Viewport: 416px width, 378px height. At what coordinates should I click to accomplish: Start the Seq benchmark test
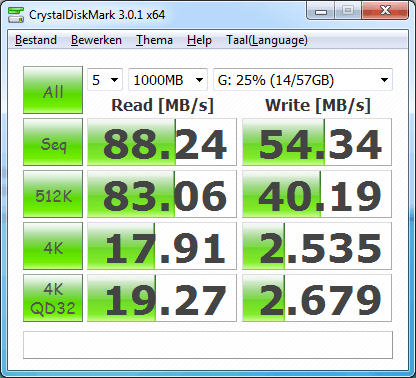53,142
